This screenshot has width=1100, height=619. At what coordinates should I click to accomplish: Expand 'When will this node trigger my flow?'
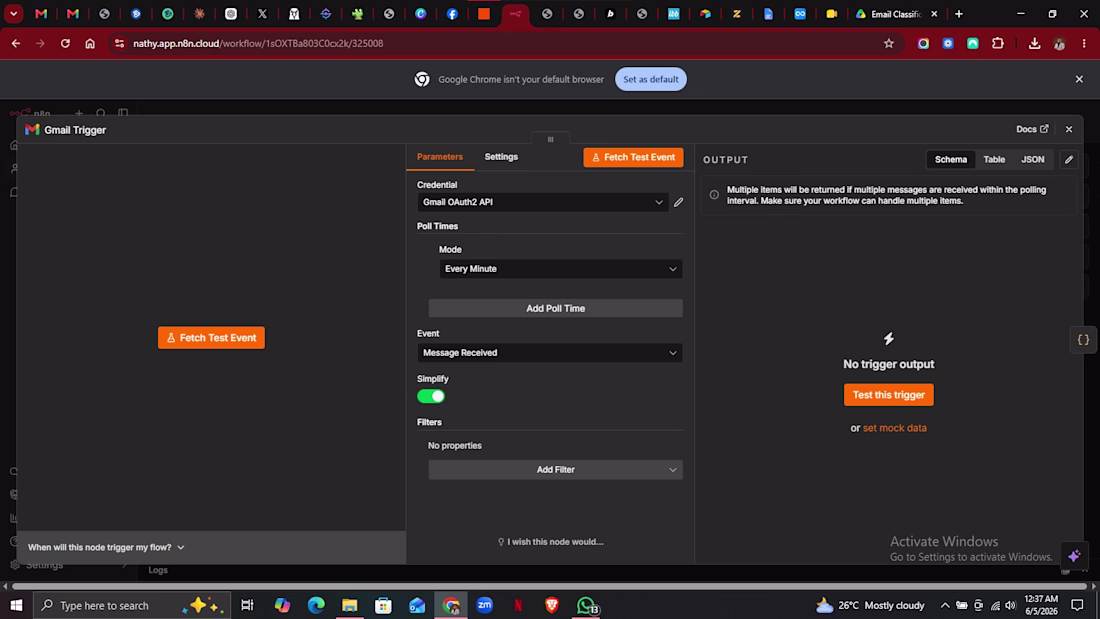coord(106,547)
